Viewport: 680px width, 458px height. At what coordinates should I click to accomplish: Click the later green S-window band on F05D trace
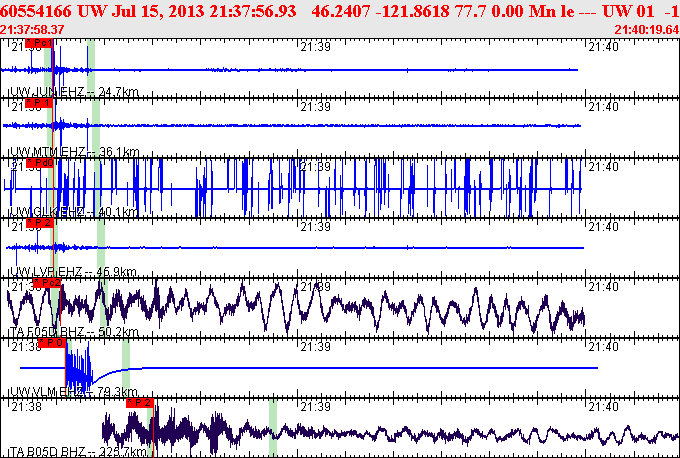(x=103, y=307)
